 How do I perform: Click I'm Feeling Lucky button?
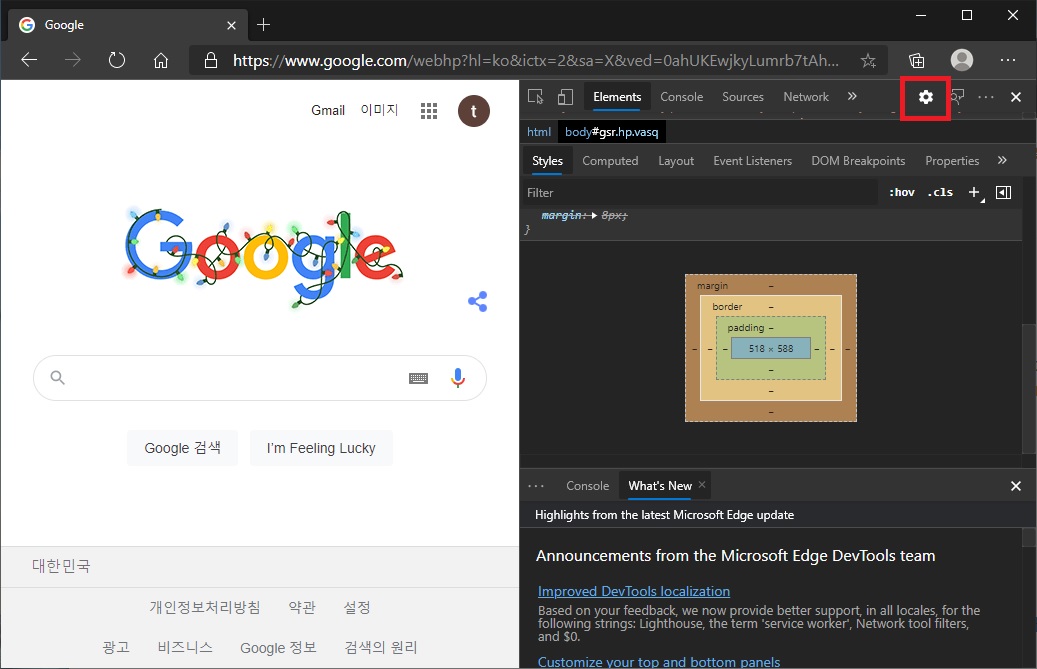click(x=321, y=448)
